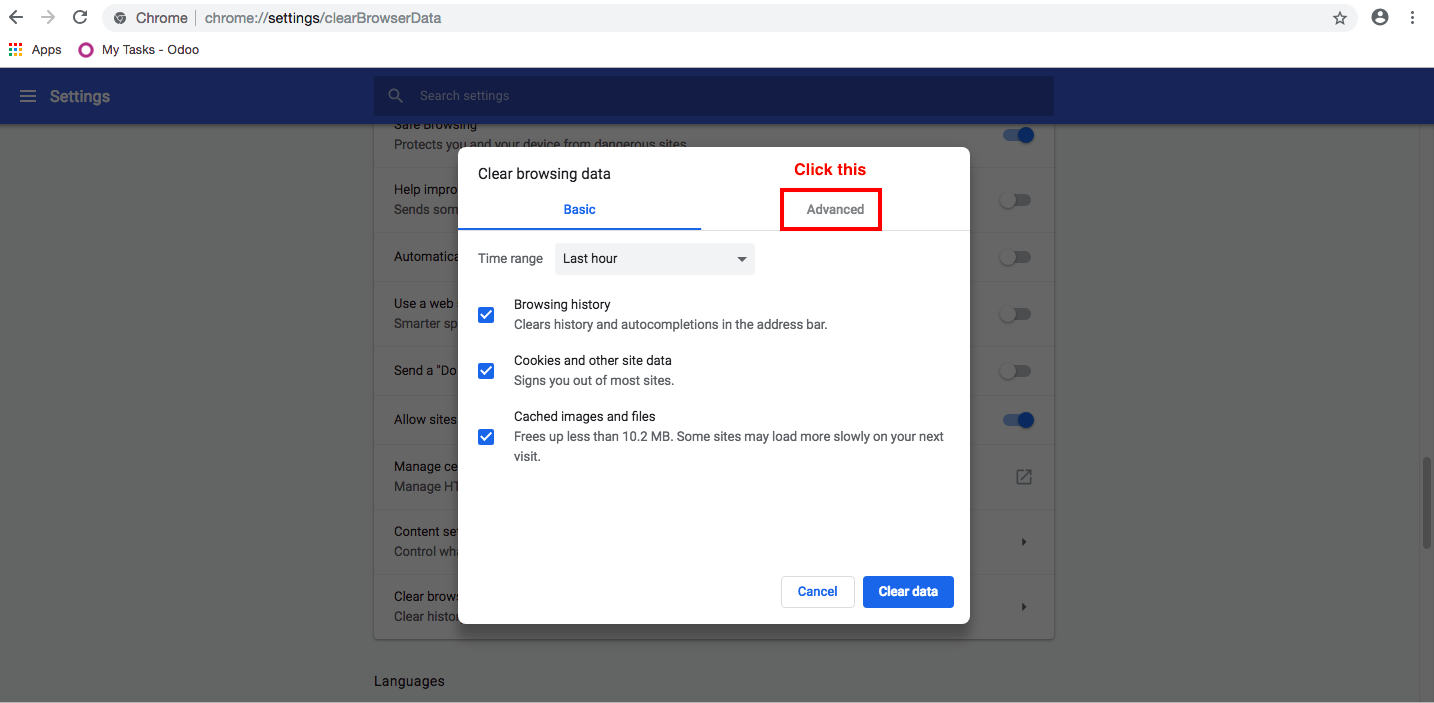
Task: Click 'Signs you out of most sites.' text
Action: coord(594,380)
